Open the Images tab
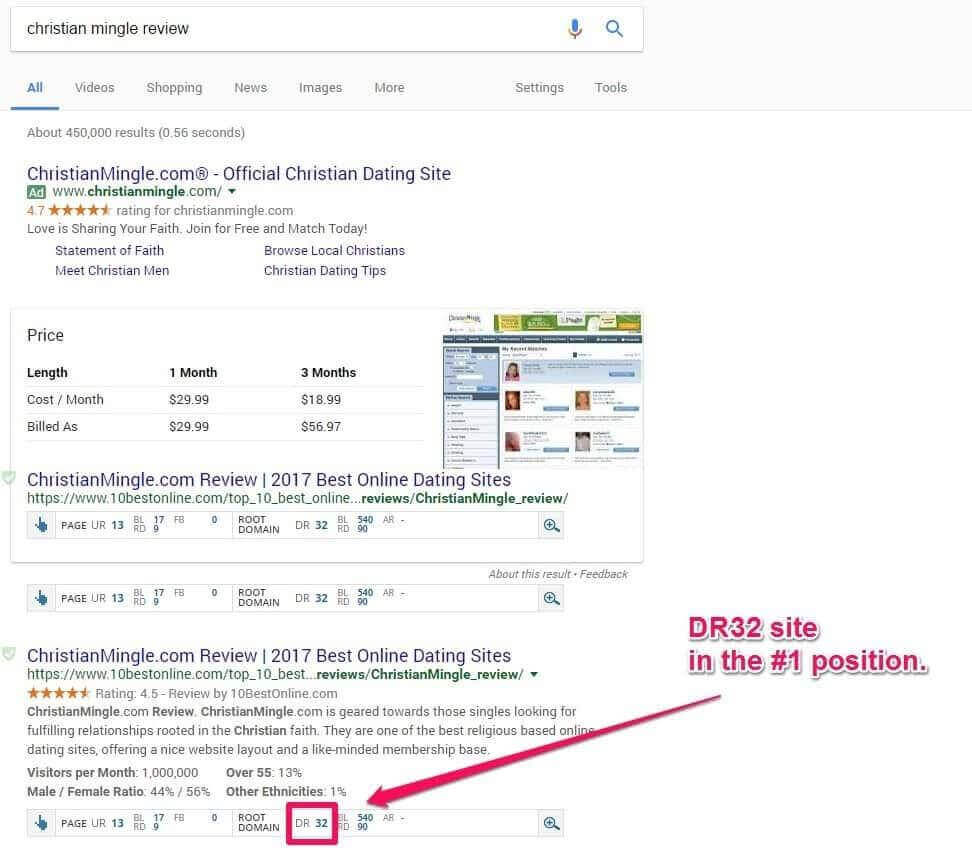 point(320,87)
